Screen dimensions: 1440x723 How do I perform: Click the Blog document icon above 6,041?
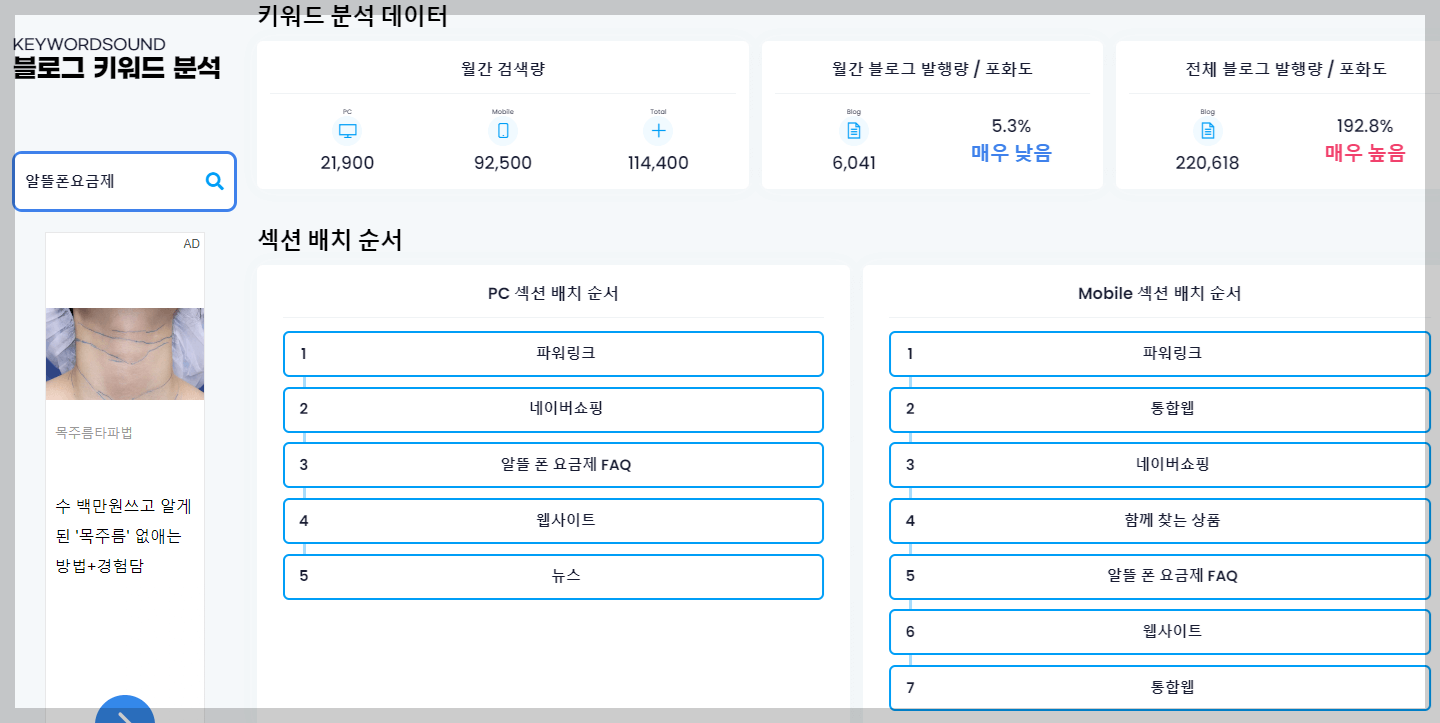[x=854, y=129]
